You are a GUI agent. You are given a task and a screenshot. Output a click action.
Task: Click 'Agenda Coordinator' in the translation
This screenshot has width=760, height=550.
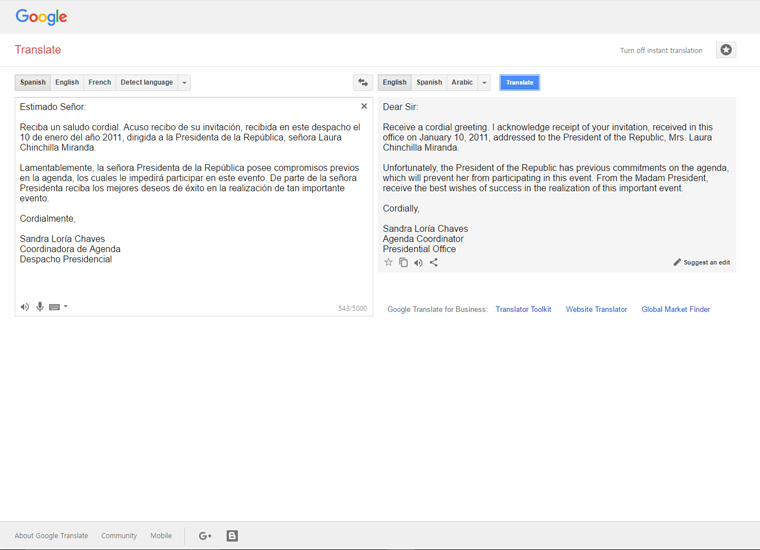click(x=423, y=239)
